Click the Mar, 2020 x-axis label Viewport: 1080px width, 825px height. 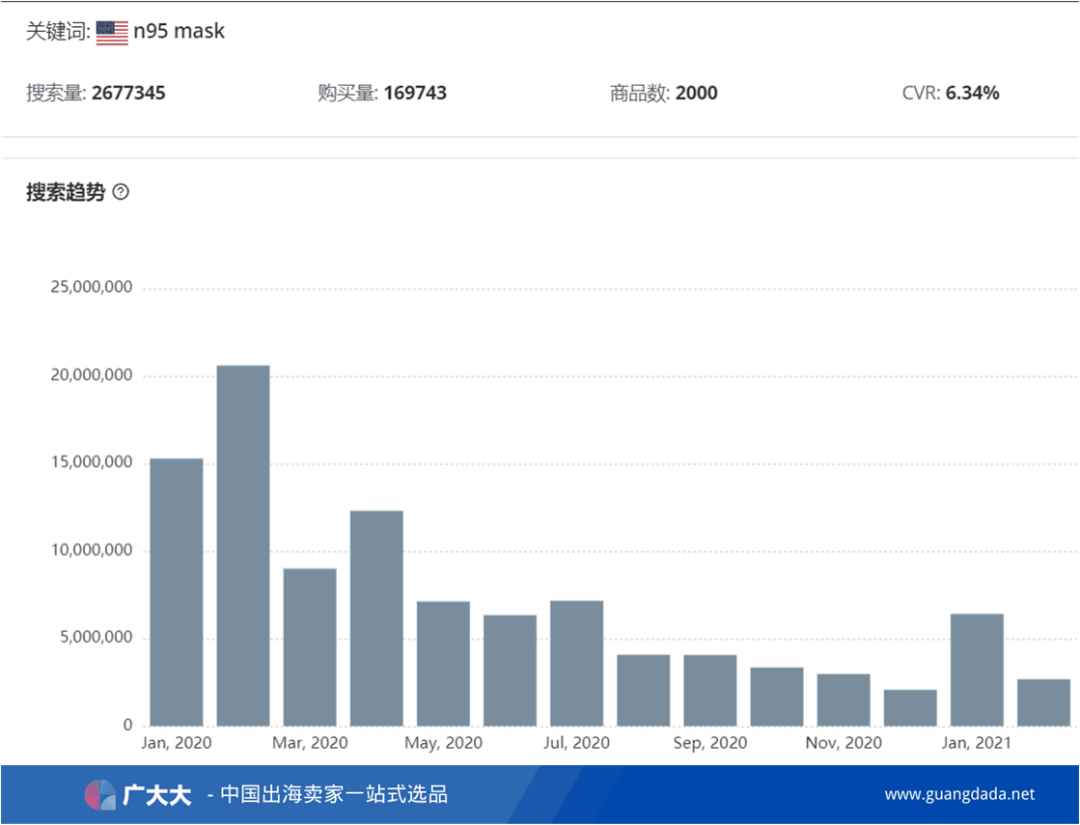pyautogui.click(x=310, y=744)
